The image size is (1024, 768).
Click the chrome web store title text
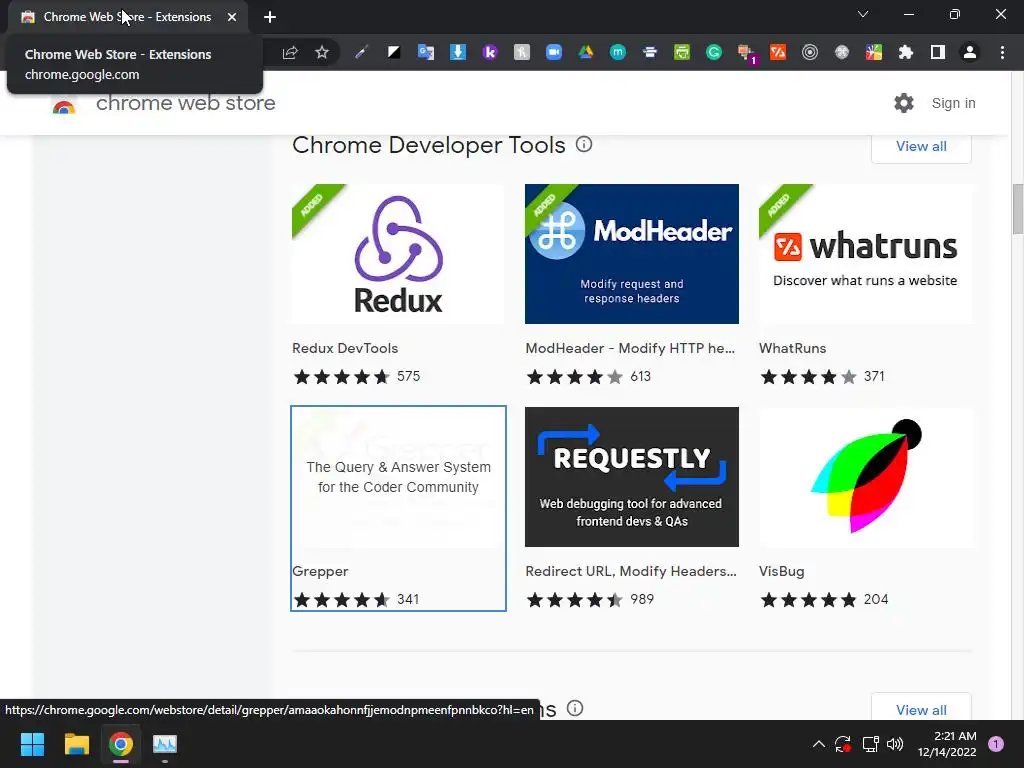click(x=185, y=103)
